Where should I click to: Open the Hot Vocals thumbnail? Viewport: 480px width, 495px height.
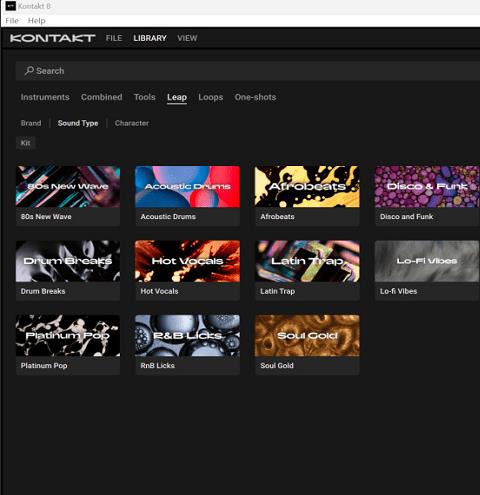coord(187,261)
